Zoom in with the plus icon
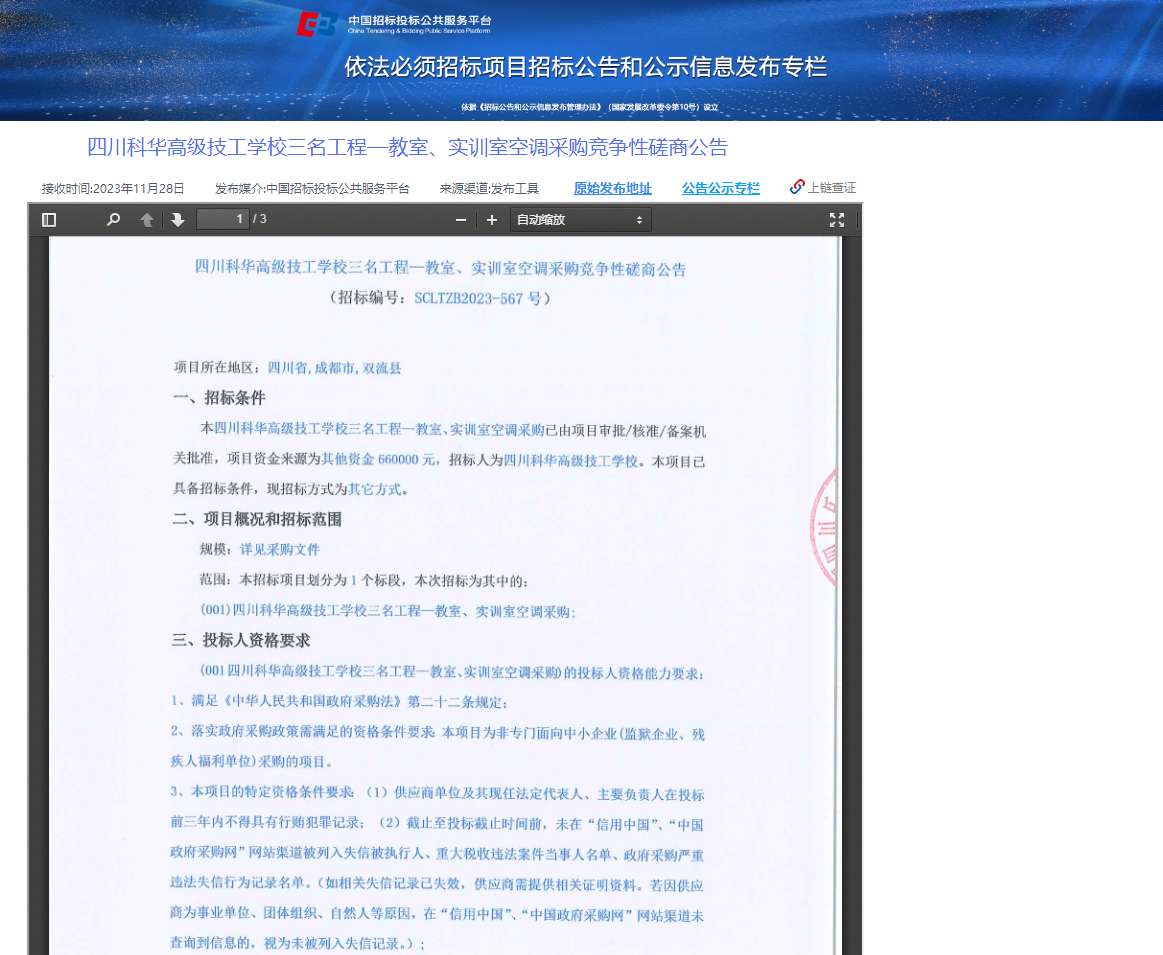Screen dimensions: 1163x955 pyautogui.click(x=492, y=219)
